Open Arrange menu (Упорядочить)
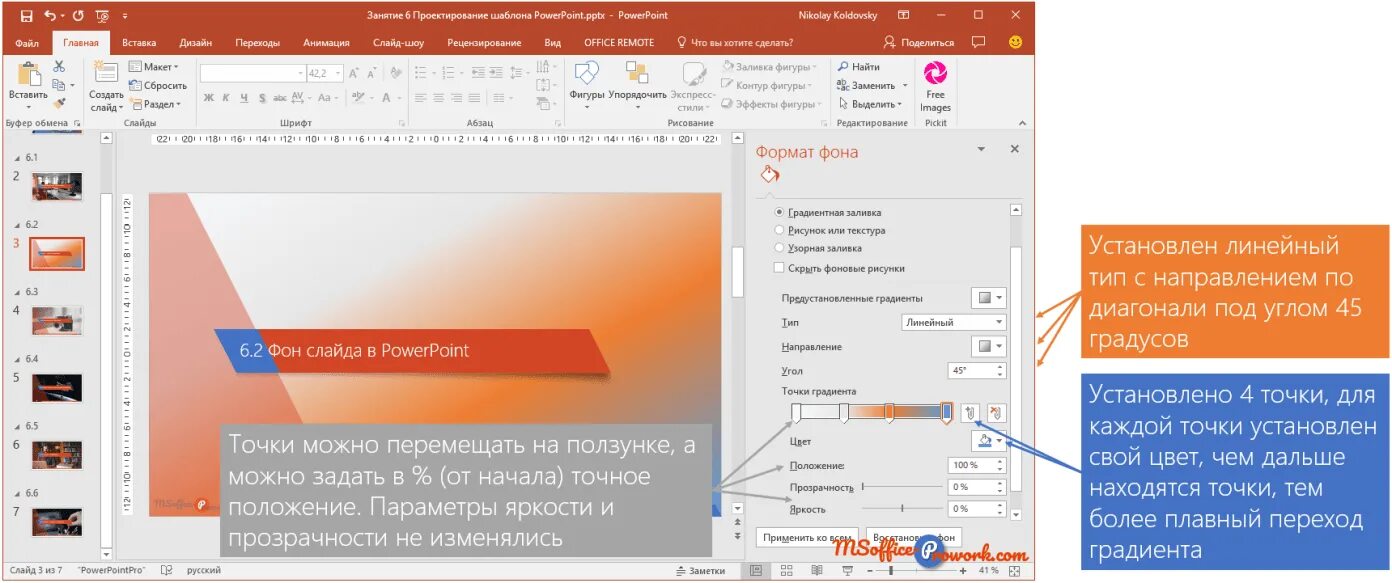The height and width of the screenshot is (583, 1392). 637,86
